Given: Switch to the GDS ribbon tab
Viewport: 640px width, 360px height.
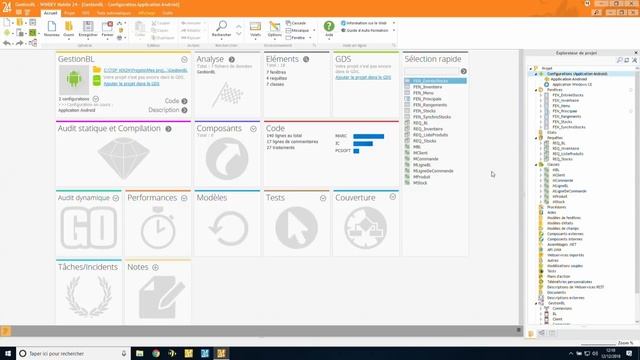Looking at the screenshot, I should pos(86,13).
